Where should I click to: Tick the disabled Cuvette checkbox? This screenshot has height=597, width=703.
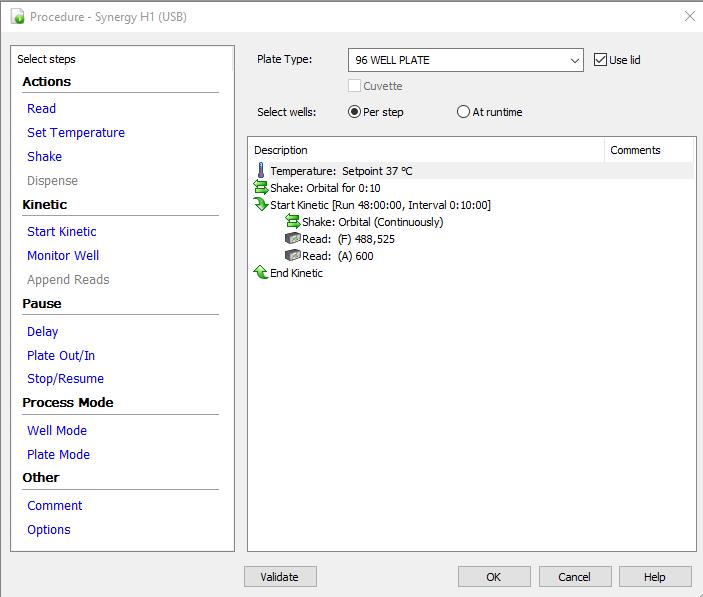354,86
